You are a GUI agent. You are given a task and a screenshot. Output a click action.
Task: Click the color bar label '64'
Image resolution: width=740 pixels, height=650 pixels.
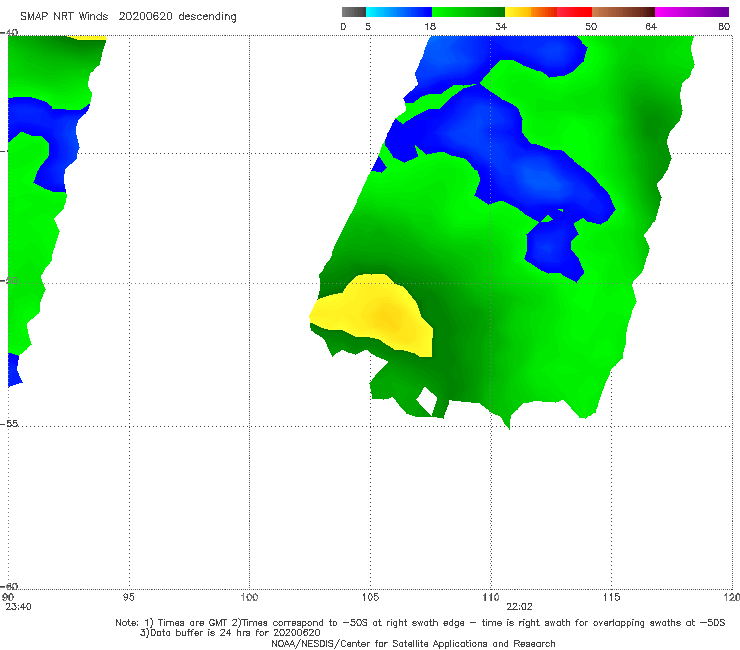pos(651,26)
